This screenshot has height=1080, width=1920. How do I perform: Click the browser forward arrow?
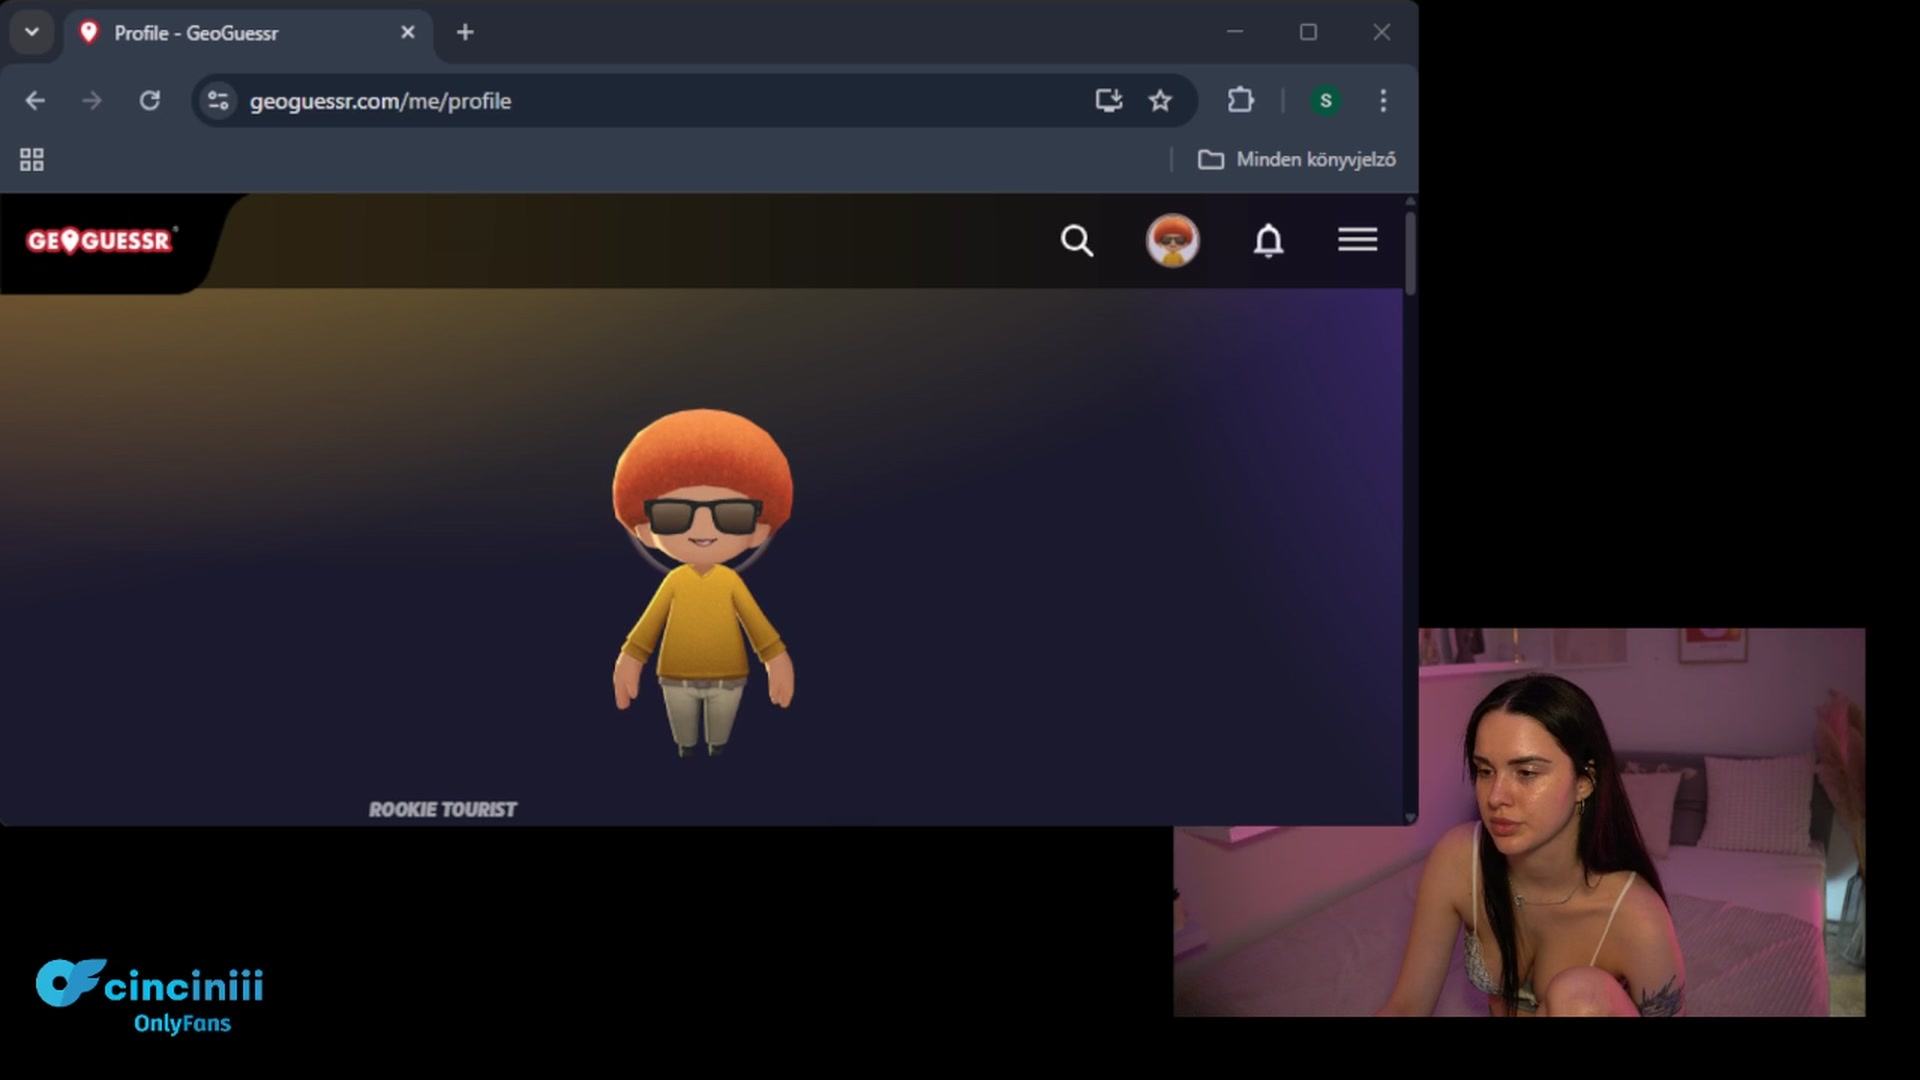(92, 101)
